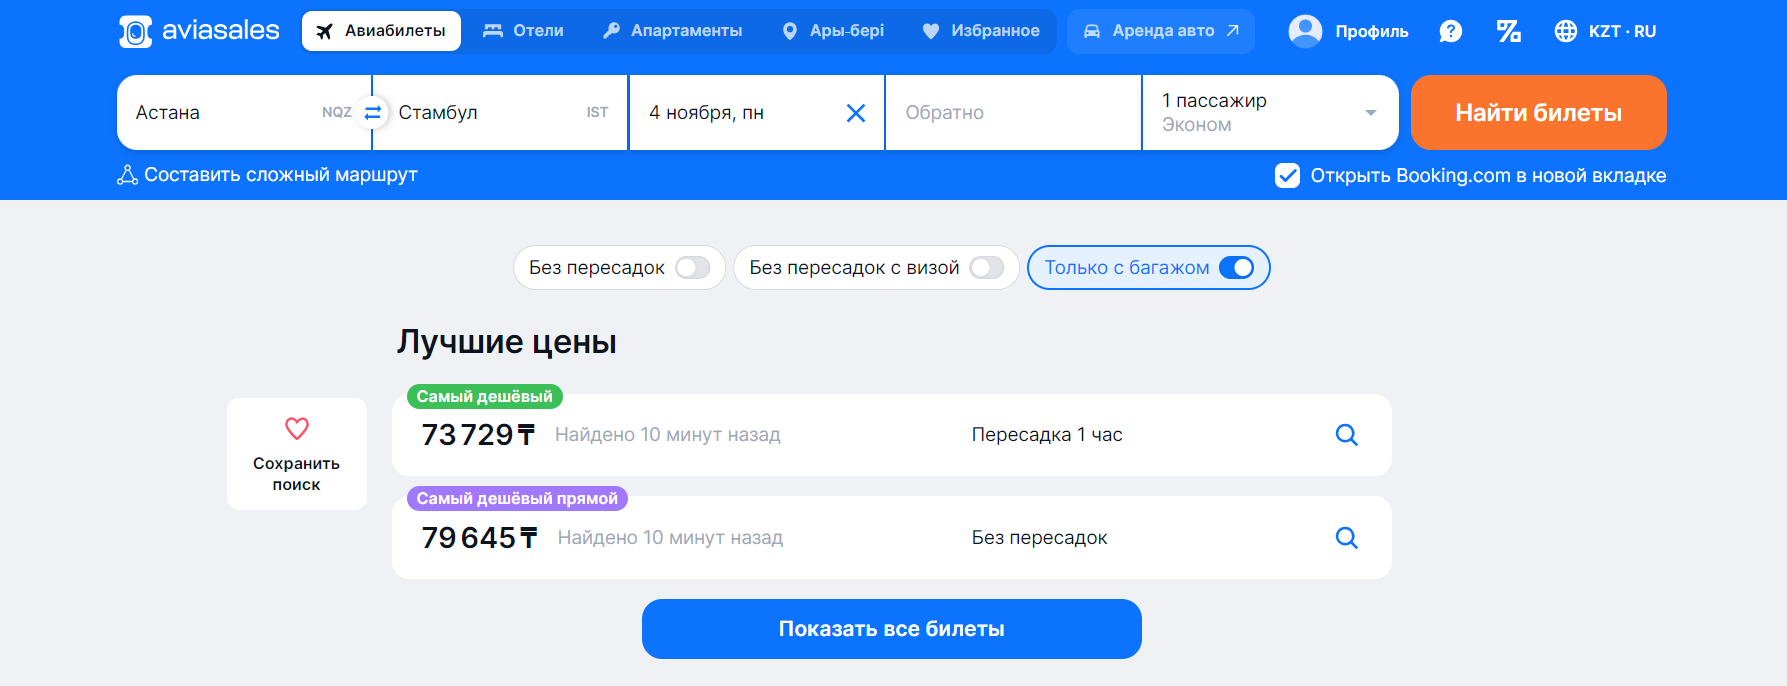This screenshot has width=1787, height=686.
Task: Open the Профиль avatar
Action: pos(1305,31)
